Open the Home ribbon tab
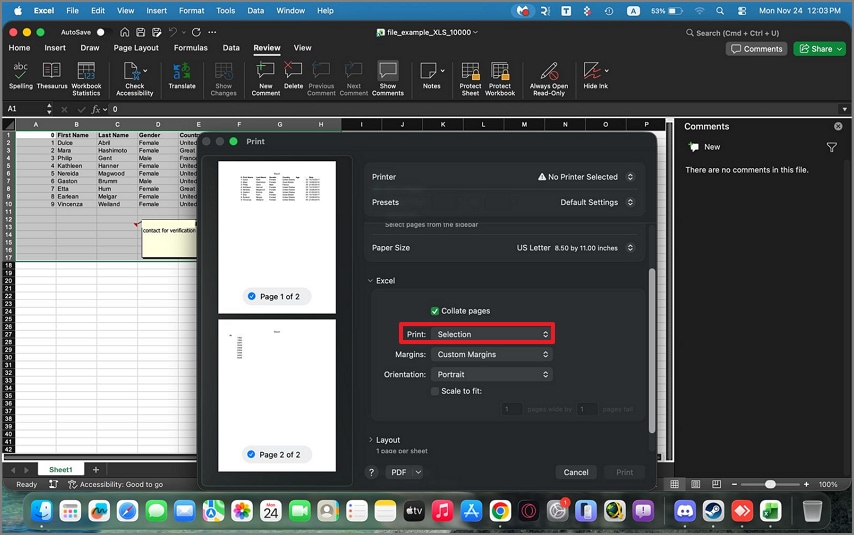Screen dimensions: 854x535 click(x=20, y=48)
